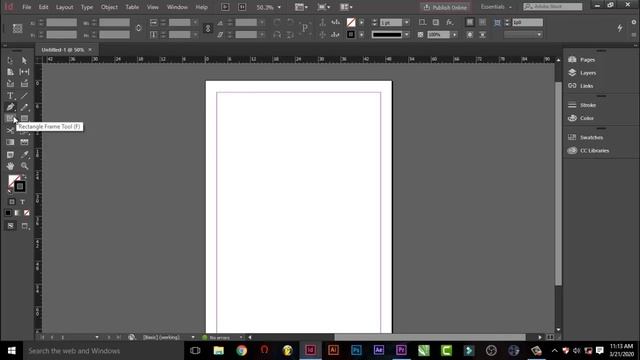Apply none to fill or stroke
The width and height of the screenshot is (640, 360).
27,213
